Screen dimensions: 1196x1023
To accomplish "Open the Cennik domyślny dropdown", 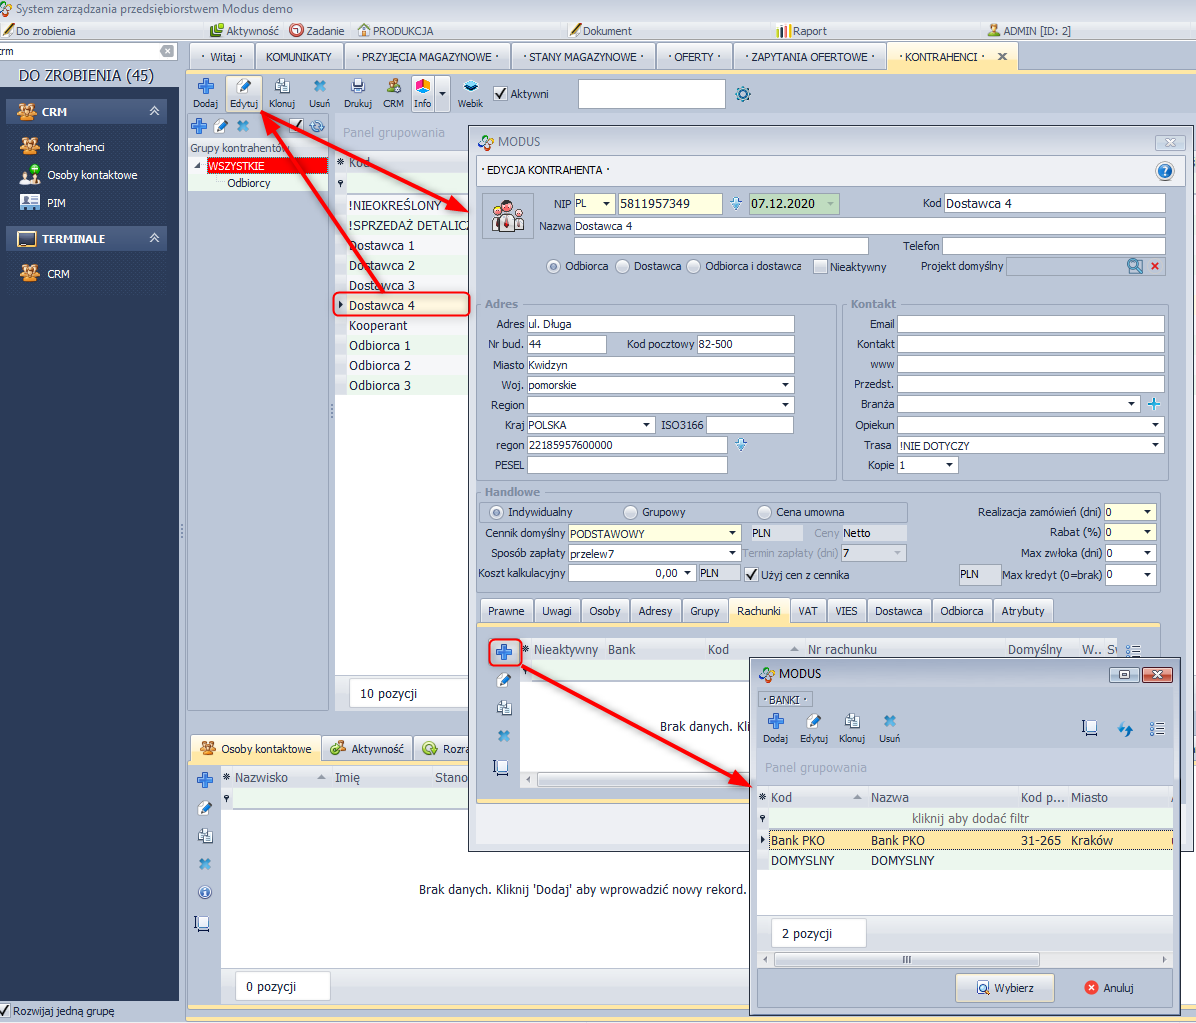I will point(732,533).
